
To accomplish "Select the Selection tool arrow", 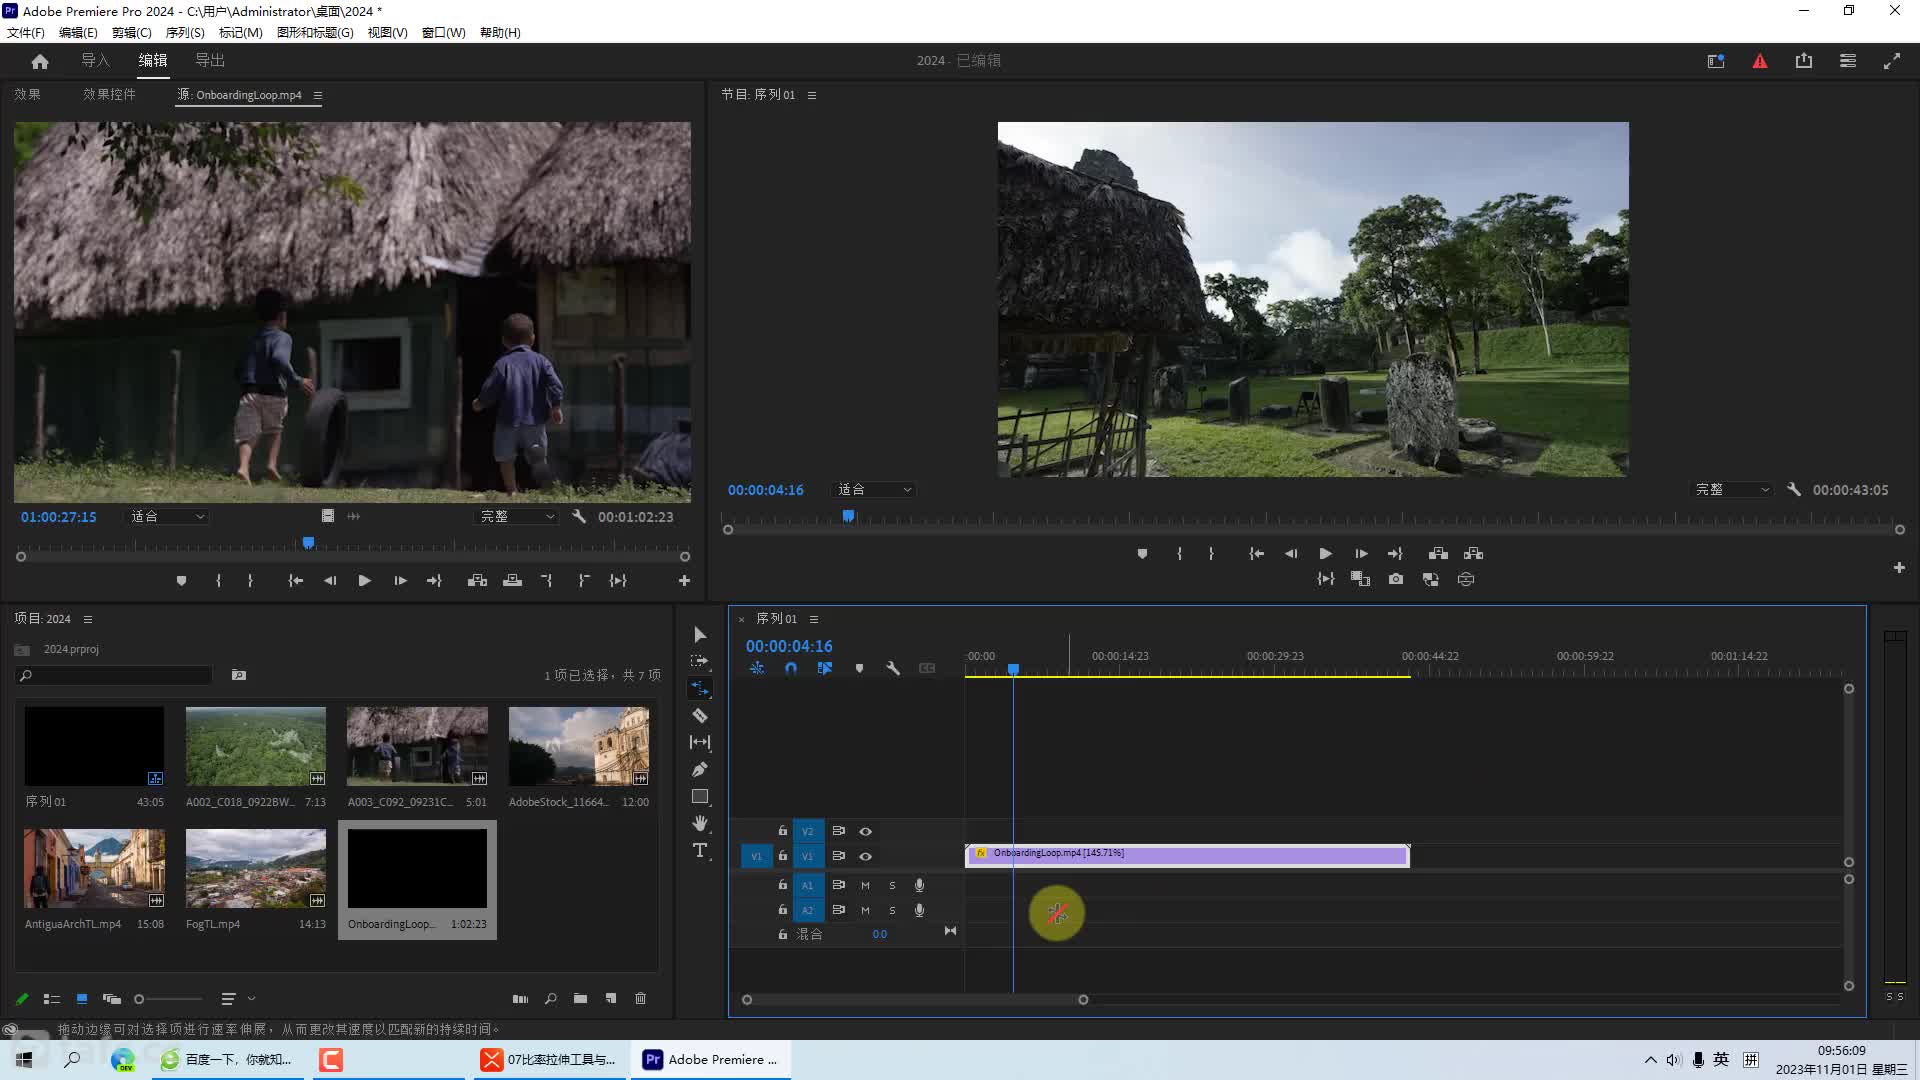I will pyautogui.click(x=700, y=635).
